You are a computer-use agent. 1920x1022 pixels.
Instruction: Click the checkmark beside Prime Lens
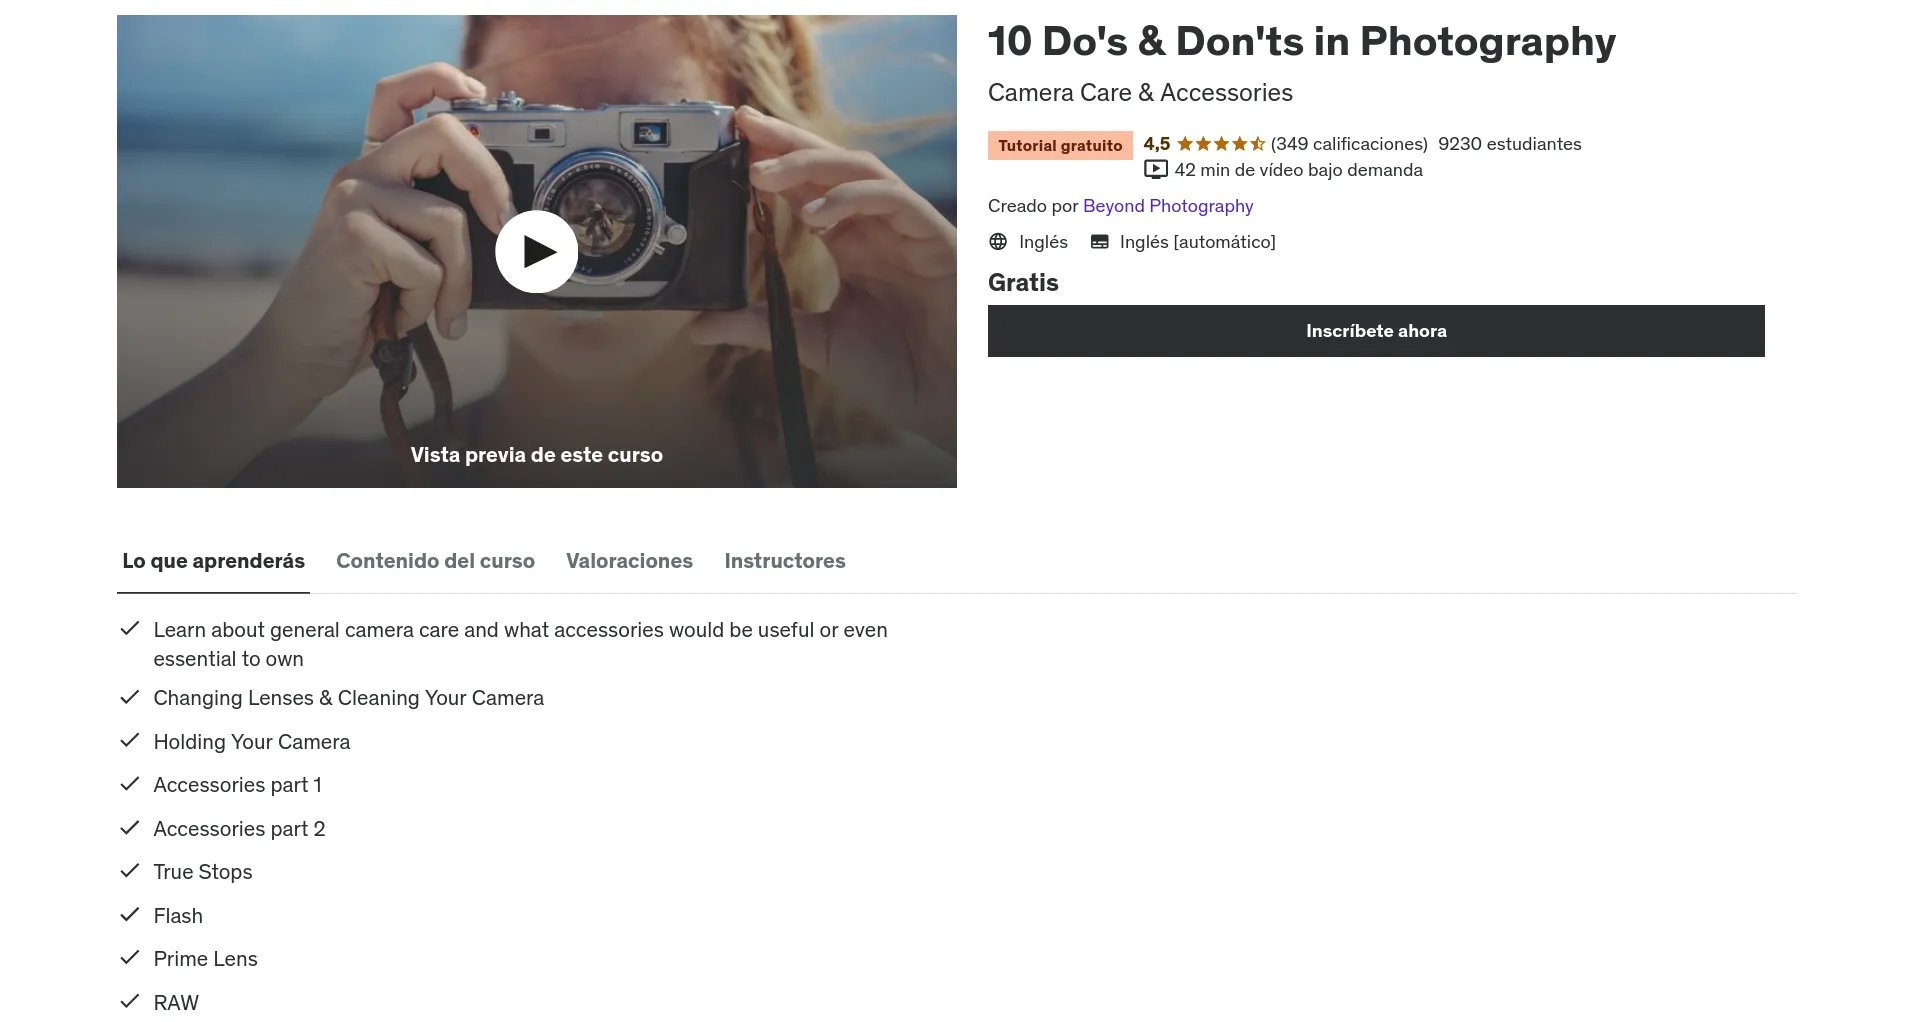[x=130, y=957]
